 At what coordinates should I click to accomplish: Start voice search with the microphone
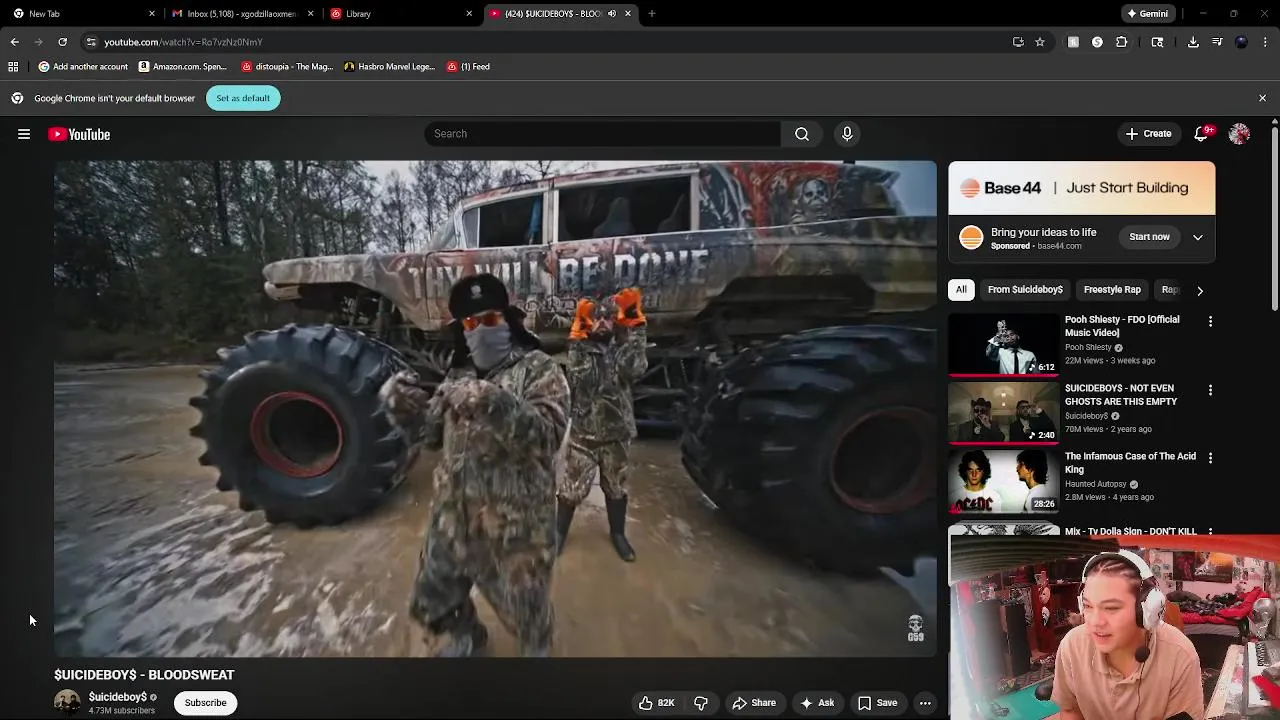tap(847, 134)
